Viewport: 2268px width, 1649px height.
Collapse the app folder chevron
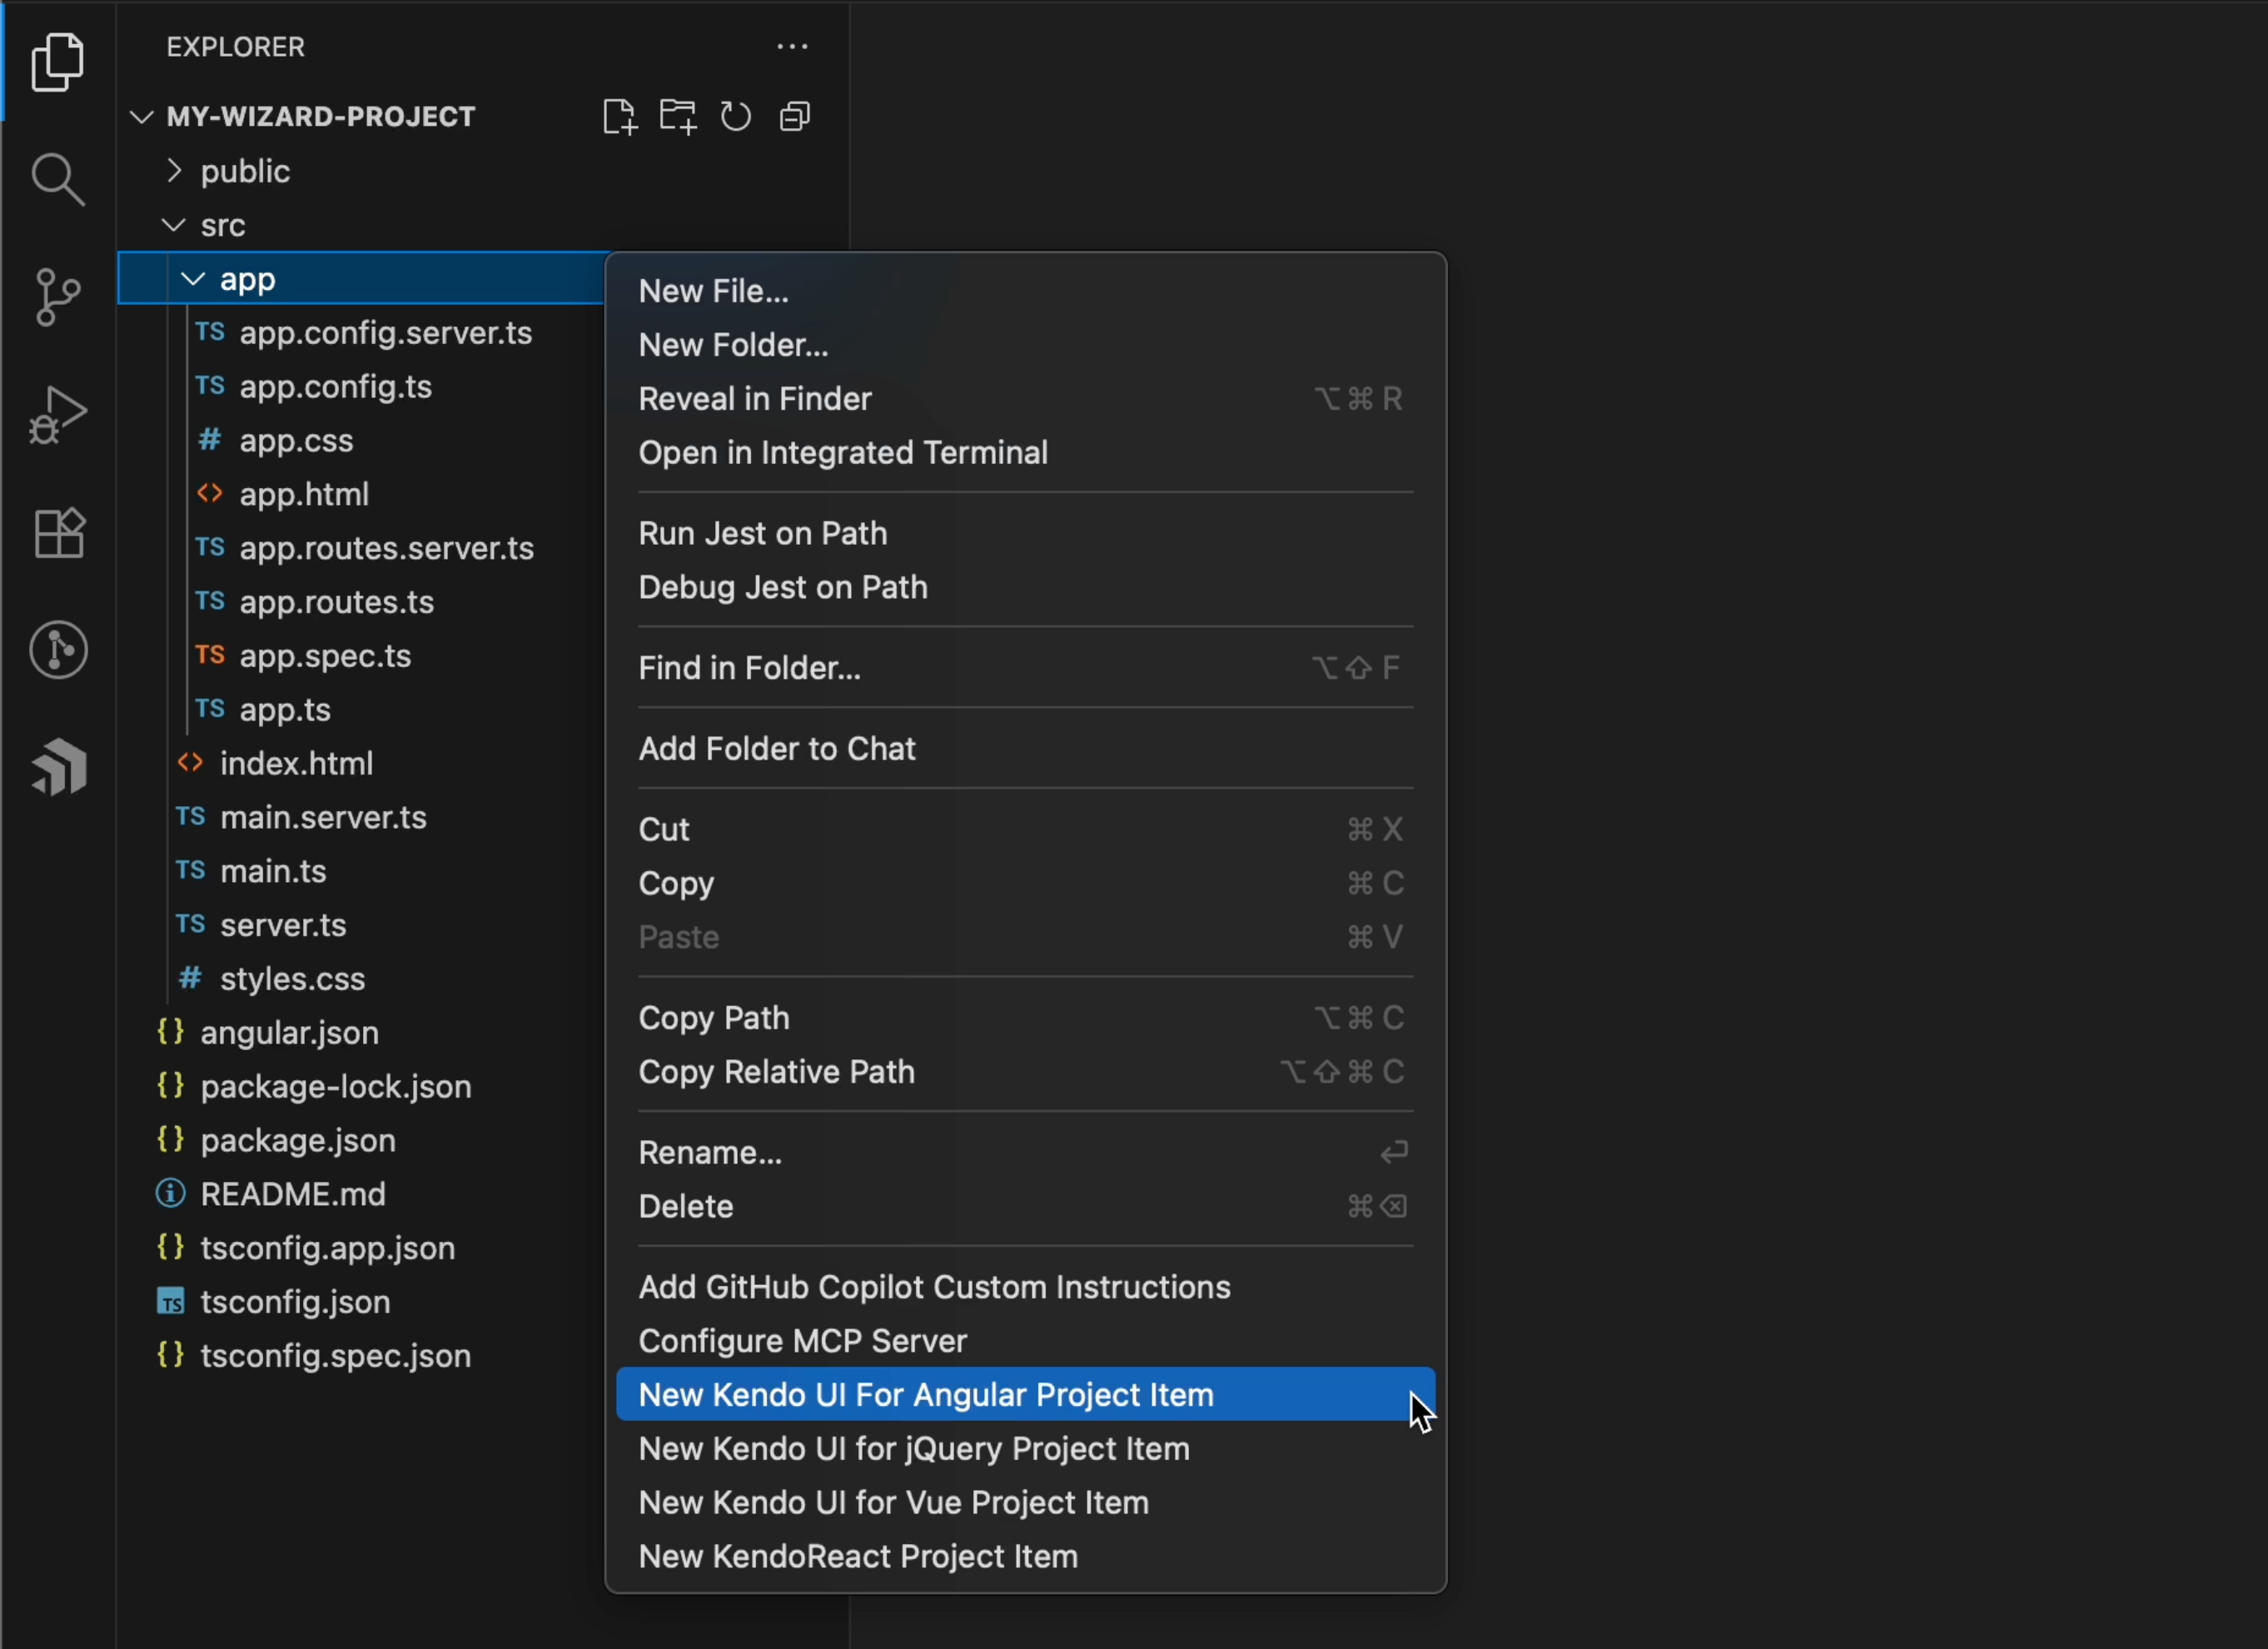tap(193, 279)
